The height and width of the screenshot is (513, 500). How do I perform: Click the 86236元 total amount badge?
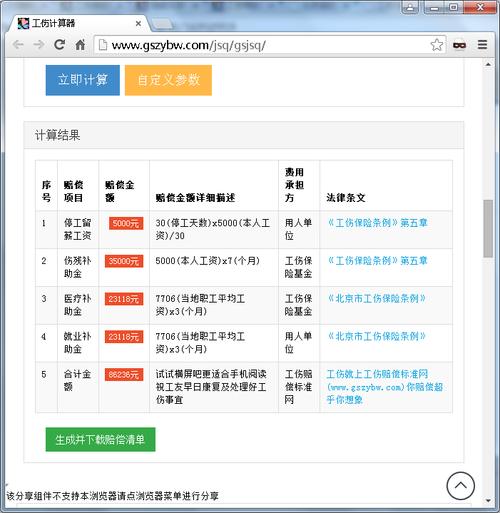(x=124, y=375)
